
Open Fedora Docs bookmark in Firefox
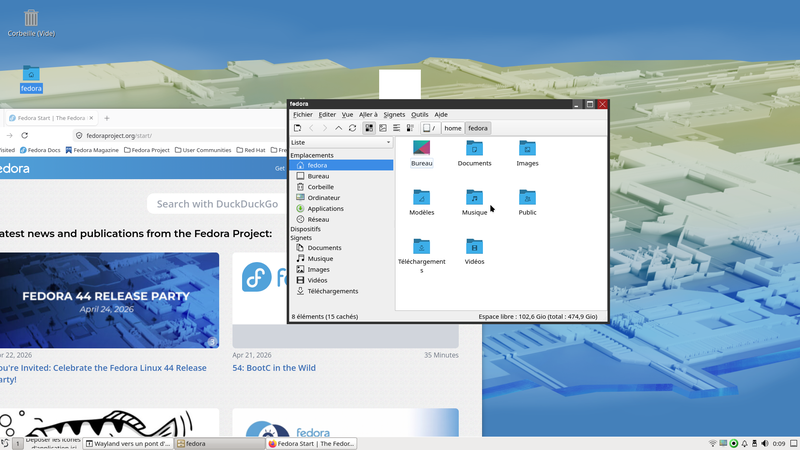40,150
